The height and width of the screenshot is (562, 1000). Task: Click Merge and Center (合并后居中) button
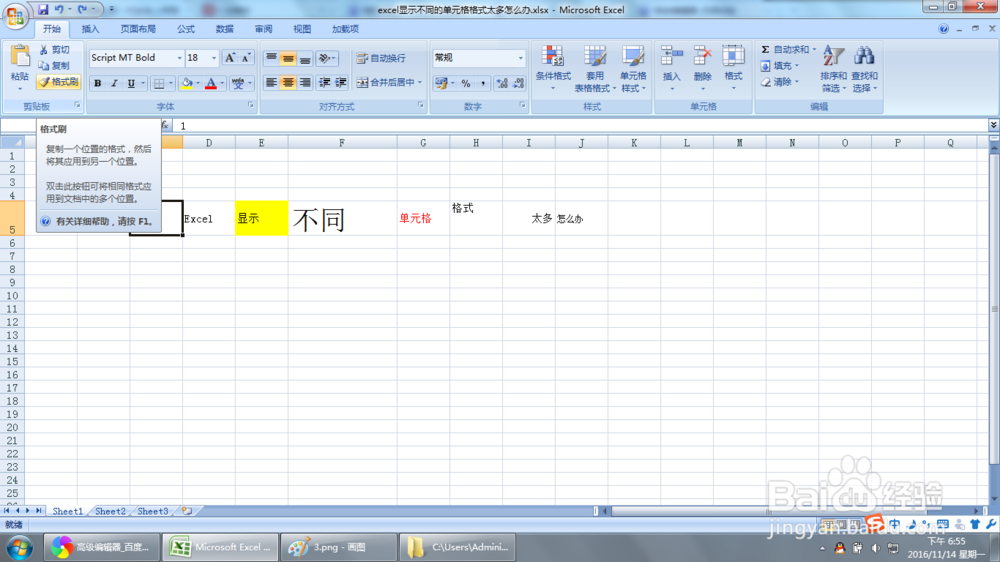click(385, 82)
